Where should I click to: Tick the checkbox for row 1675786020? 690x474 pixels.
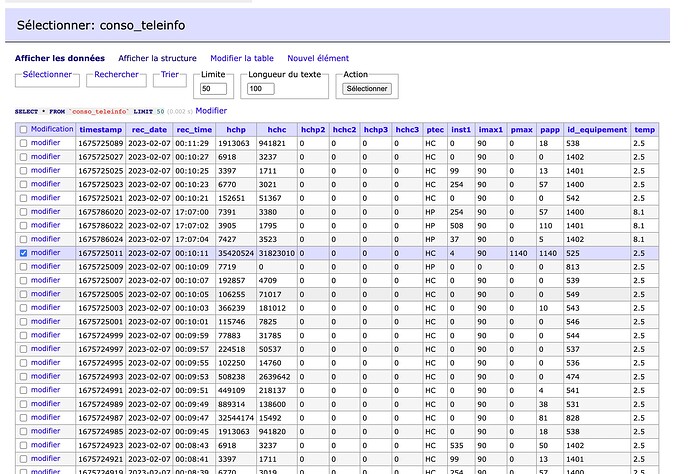pos(24,212)
